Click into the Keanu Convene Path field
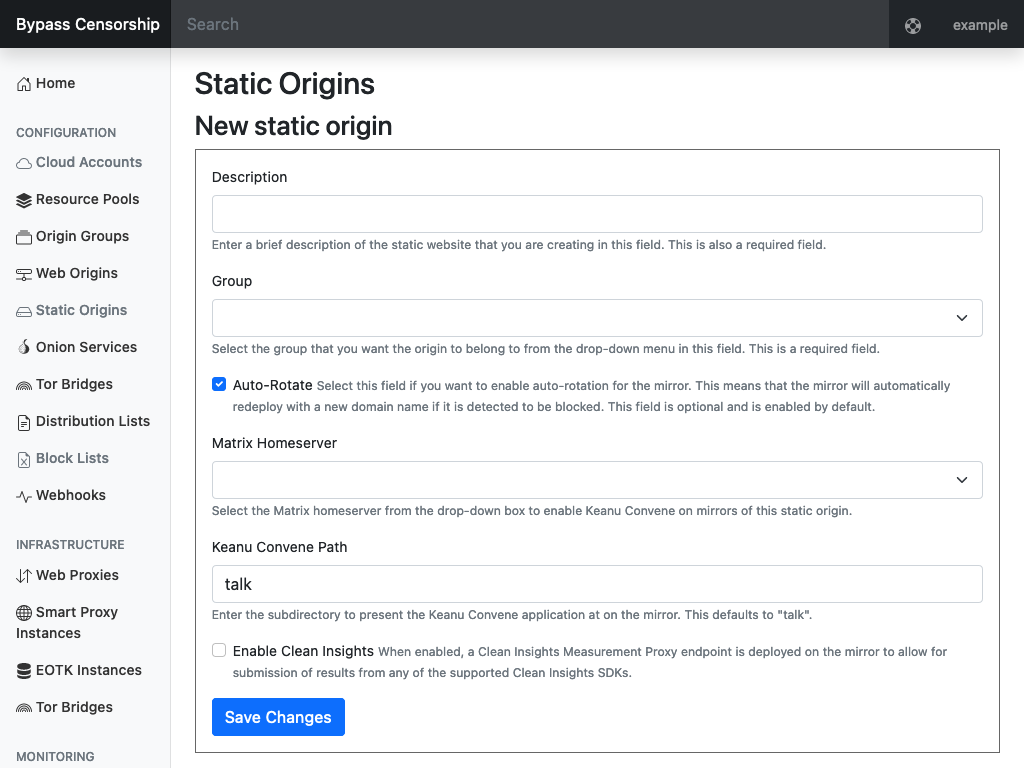This screenshot has height=768, width=1024. 597,584
